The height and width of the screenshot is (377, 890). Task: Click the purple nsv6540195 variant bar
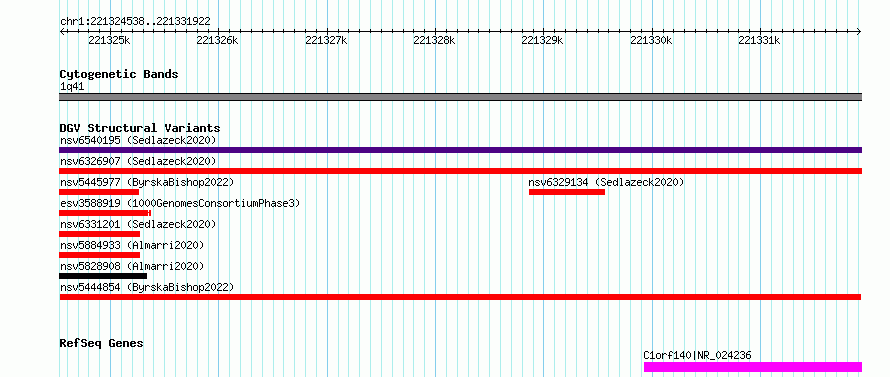[x=460, y=150]
